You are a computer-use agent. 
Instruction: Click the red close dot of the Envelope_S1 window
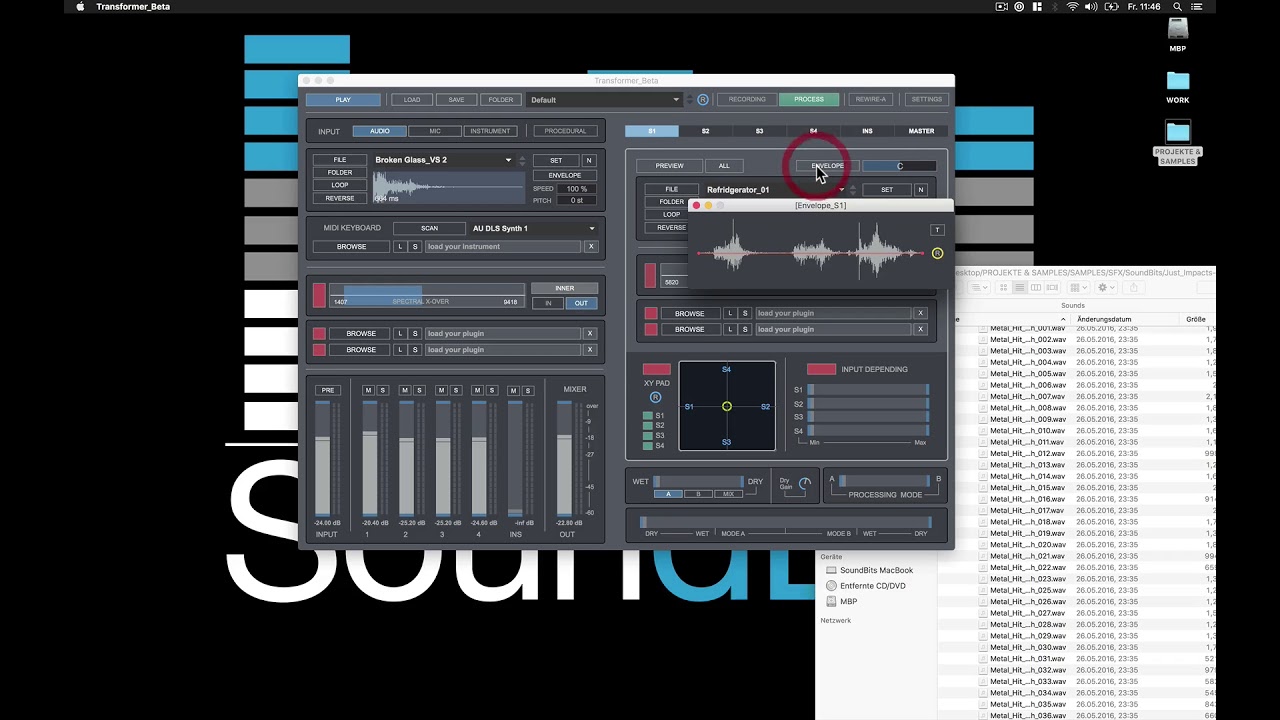coord(697,205)
